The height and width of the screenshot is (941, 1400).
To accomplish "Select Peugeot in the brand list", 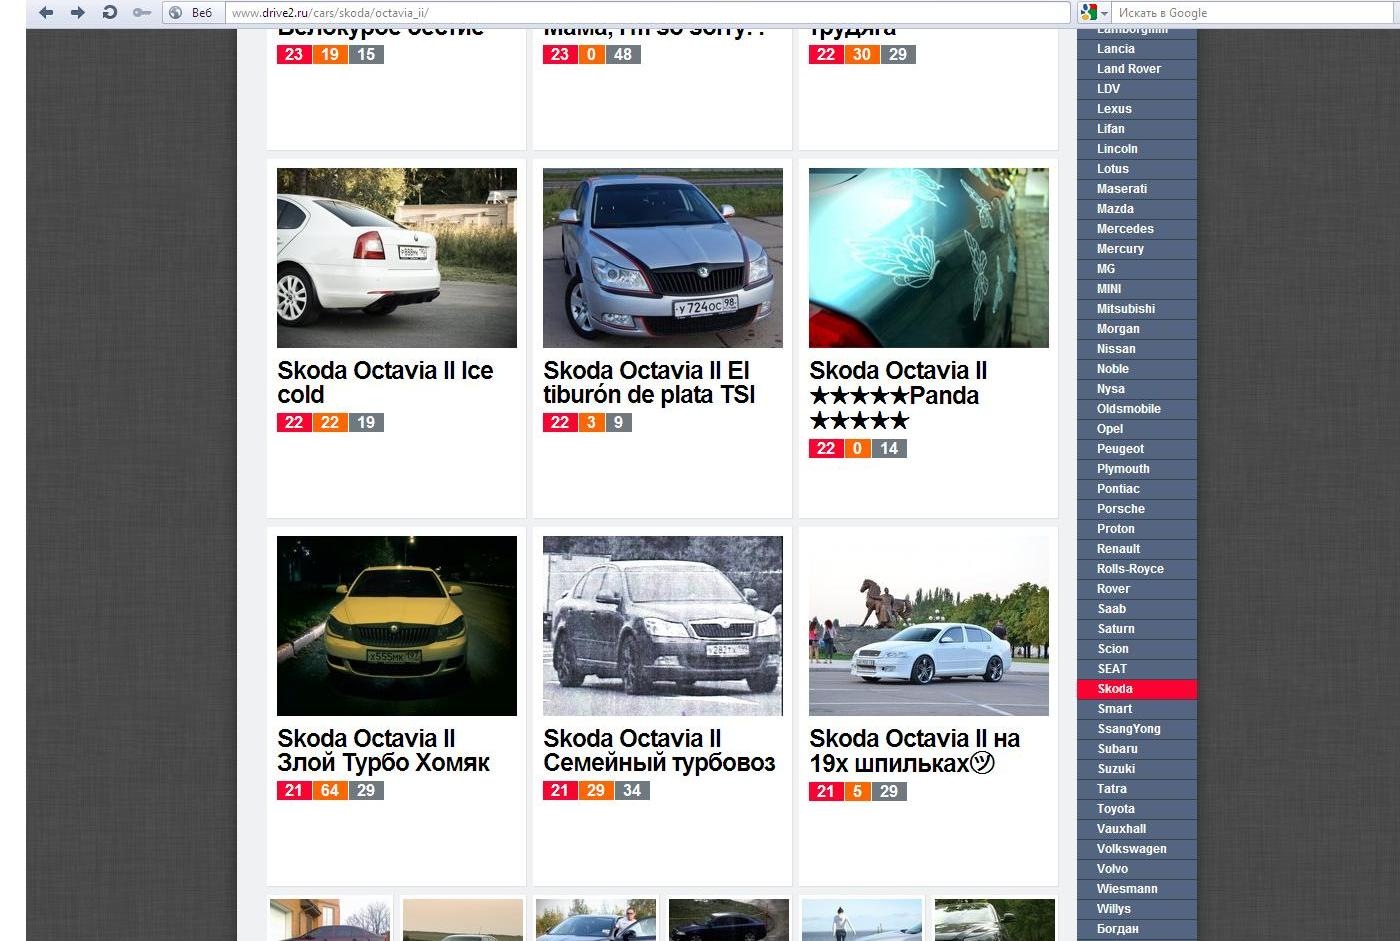I will [x=1137, y=449].
